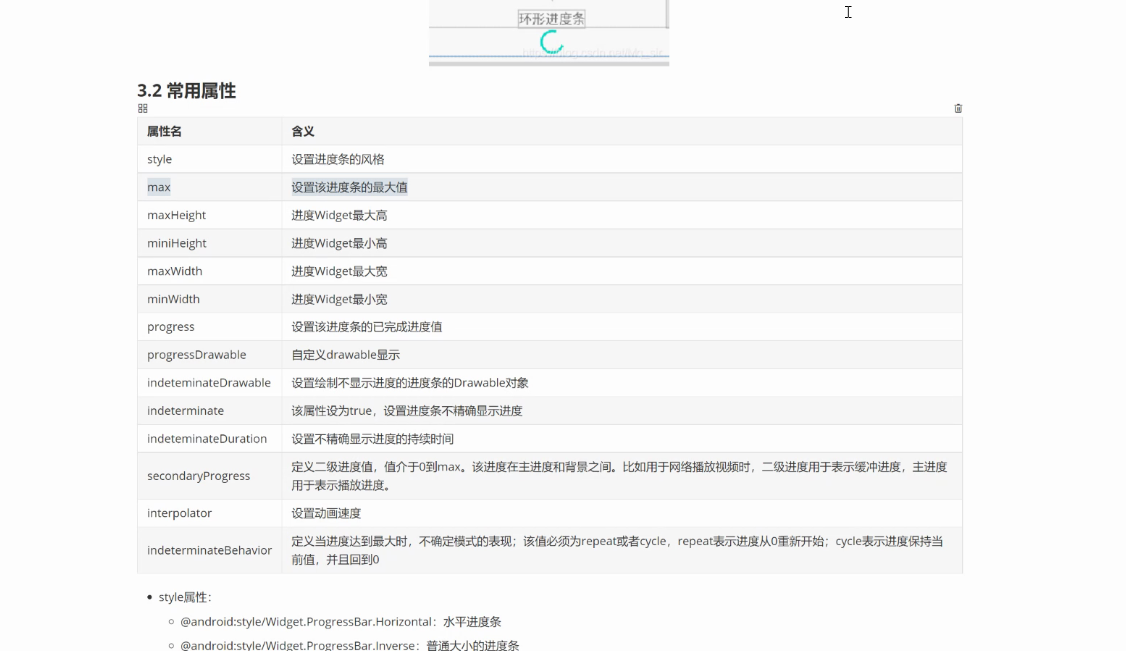The image size is (1126, 651).
Task: Click the circular progress bar preview image
Action: tap(549, 33)
